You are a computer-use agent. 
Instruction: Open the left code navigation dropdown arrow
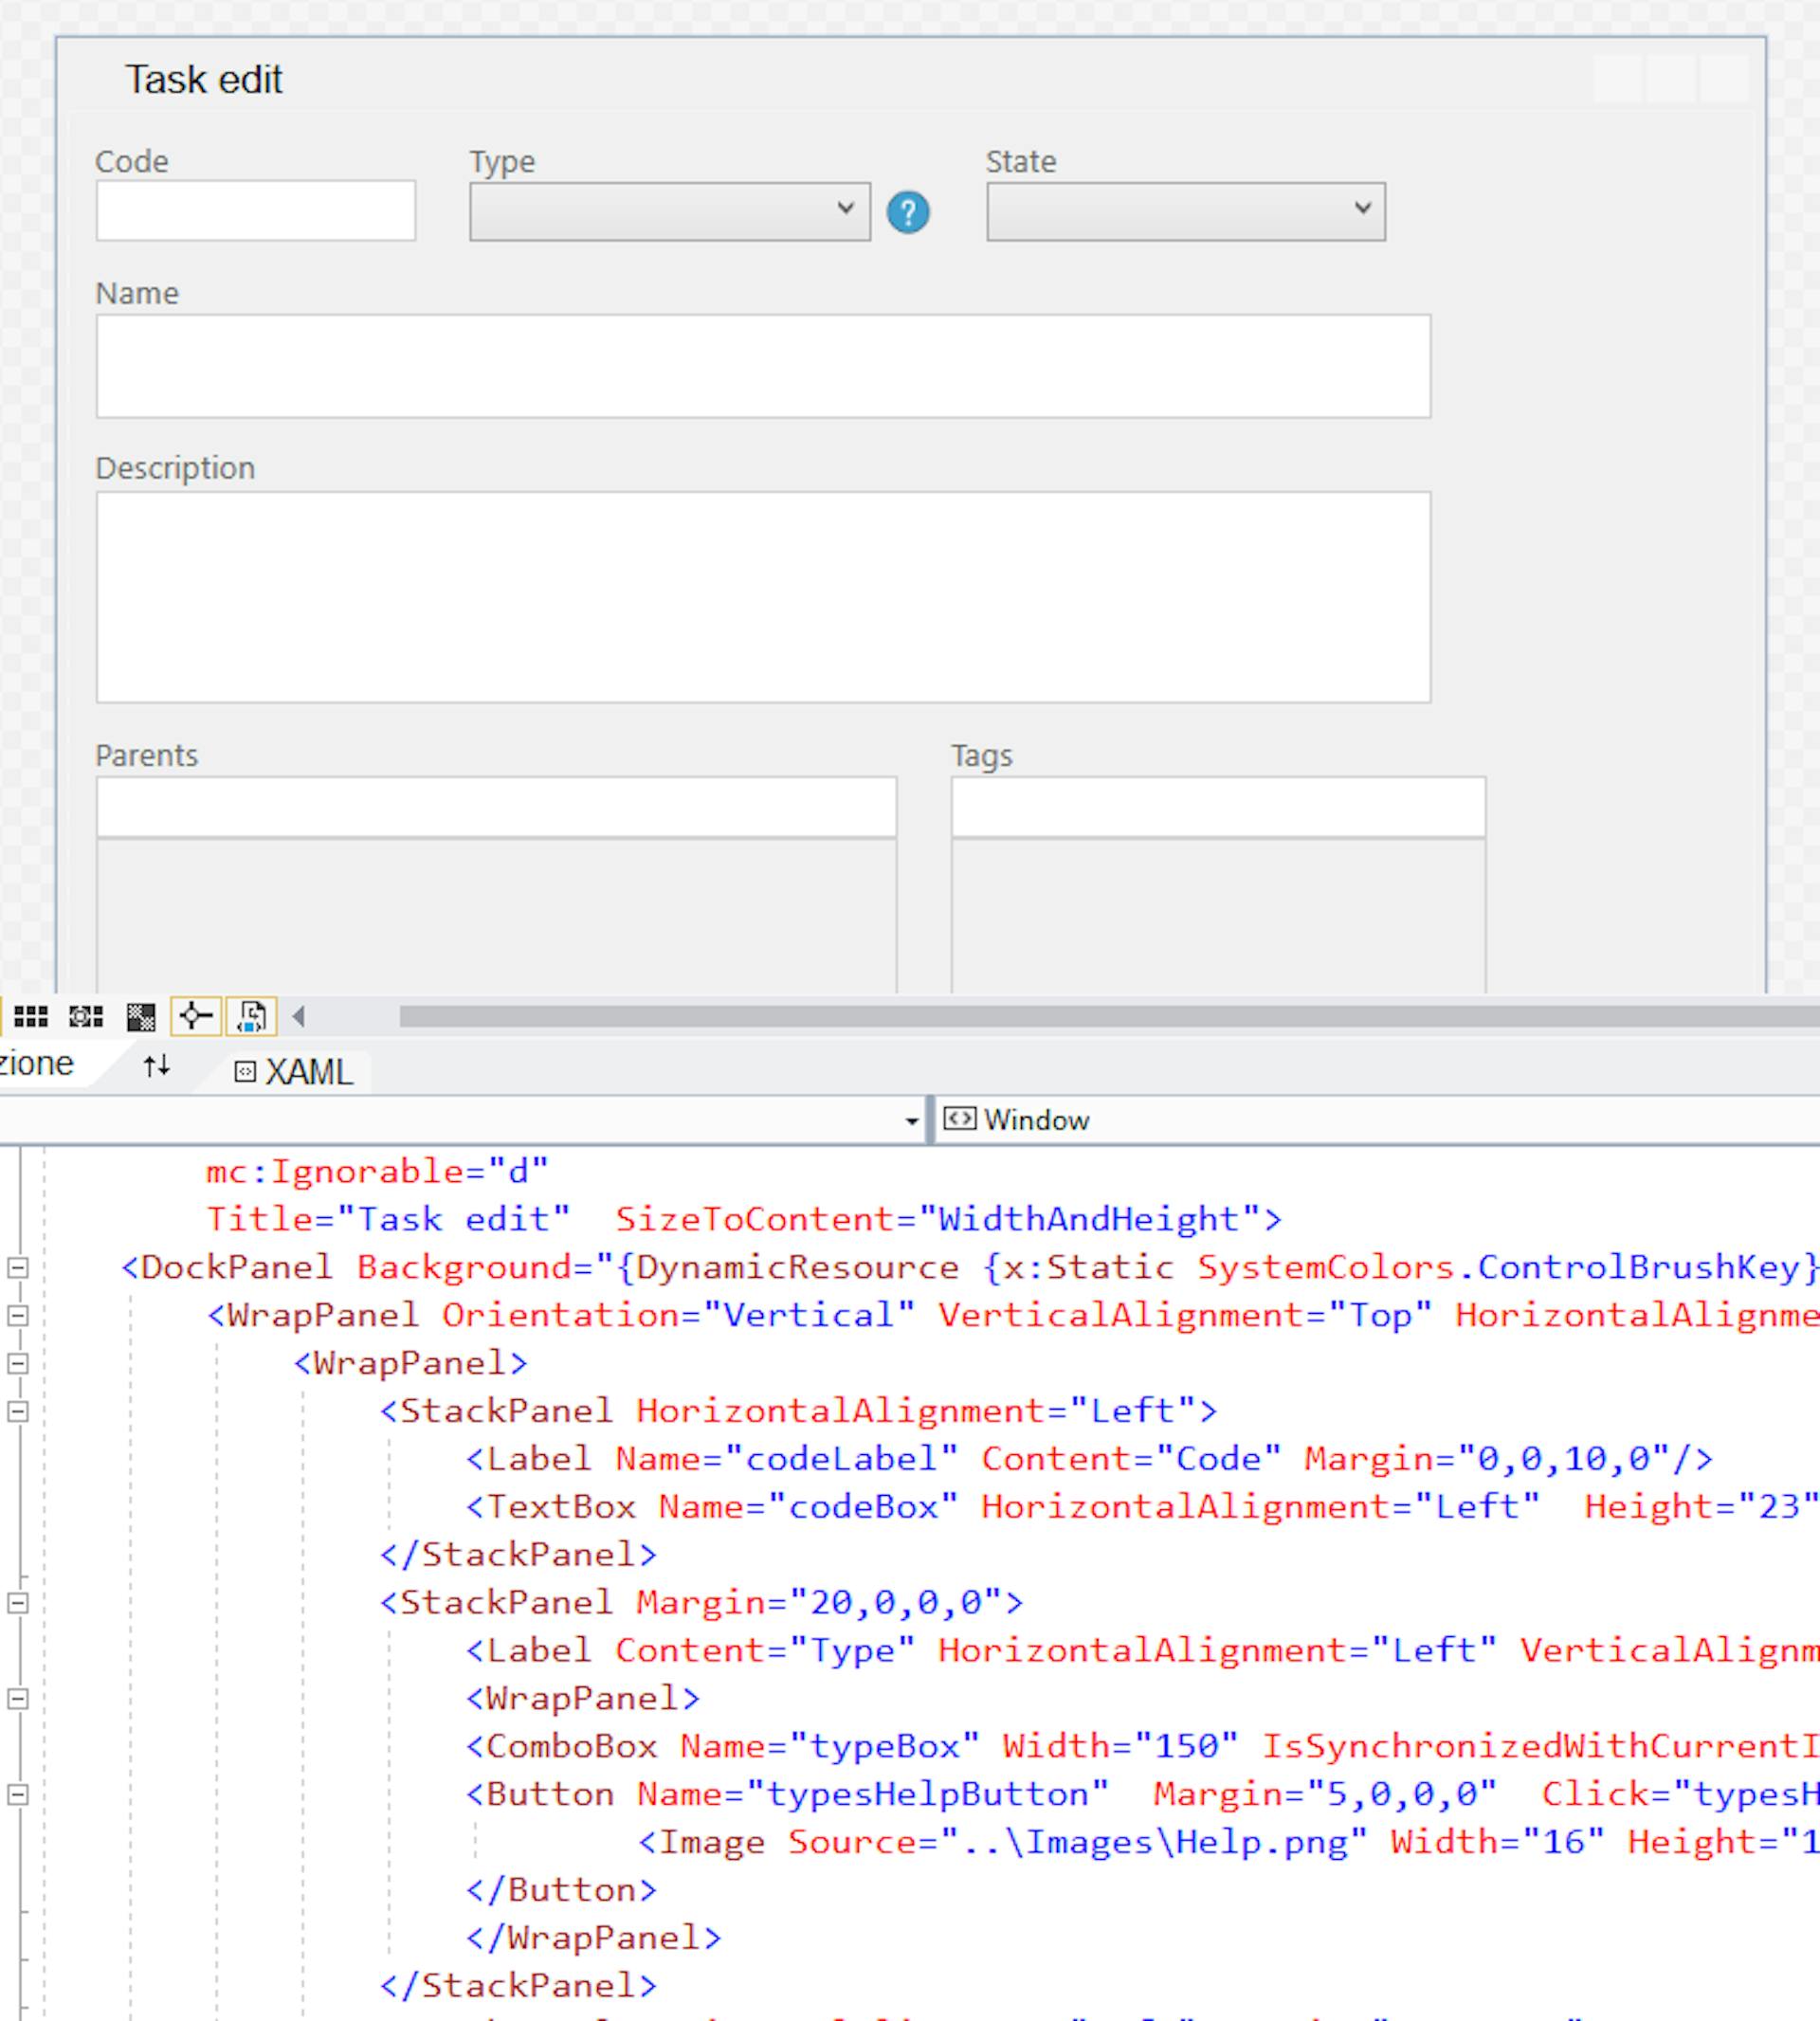click(x=911, y=1121)
